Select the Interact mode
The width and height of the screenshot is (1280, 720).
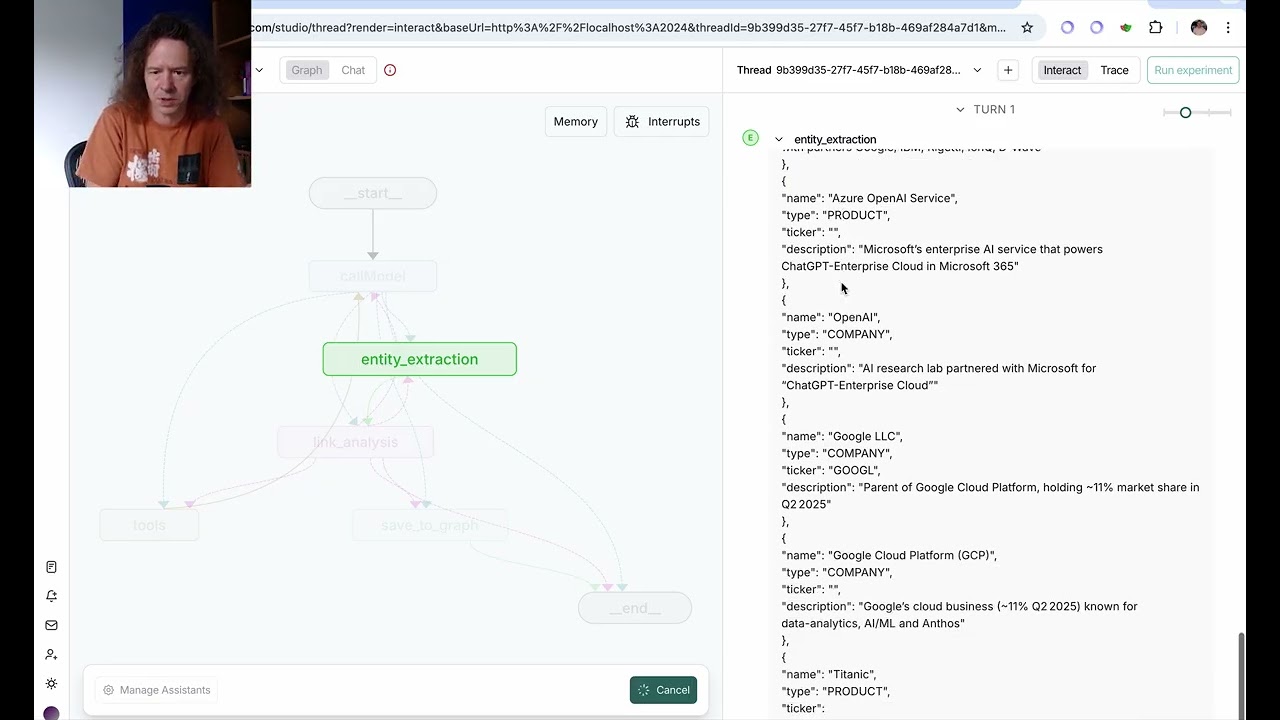click(x=1062, y=70)
